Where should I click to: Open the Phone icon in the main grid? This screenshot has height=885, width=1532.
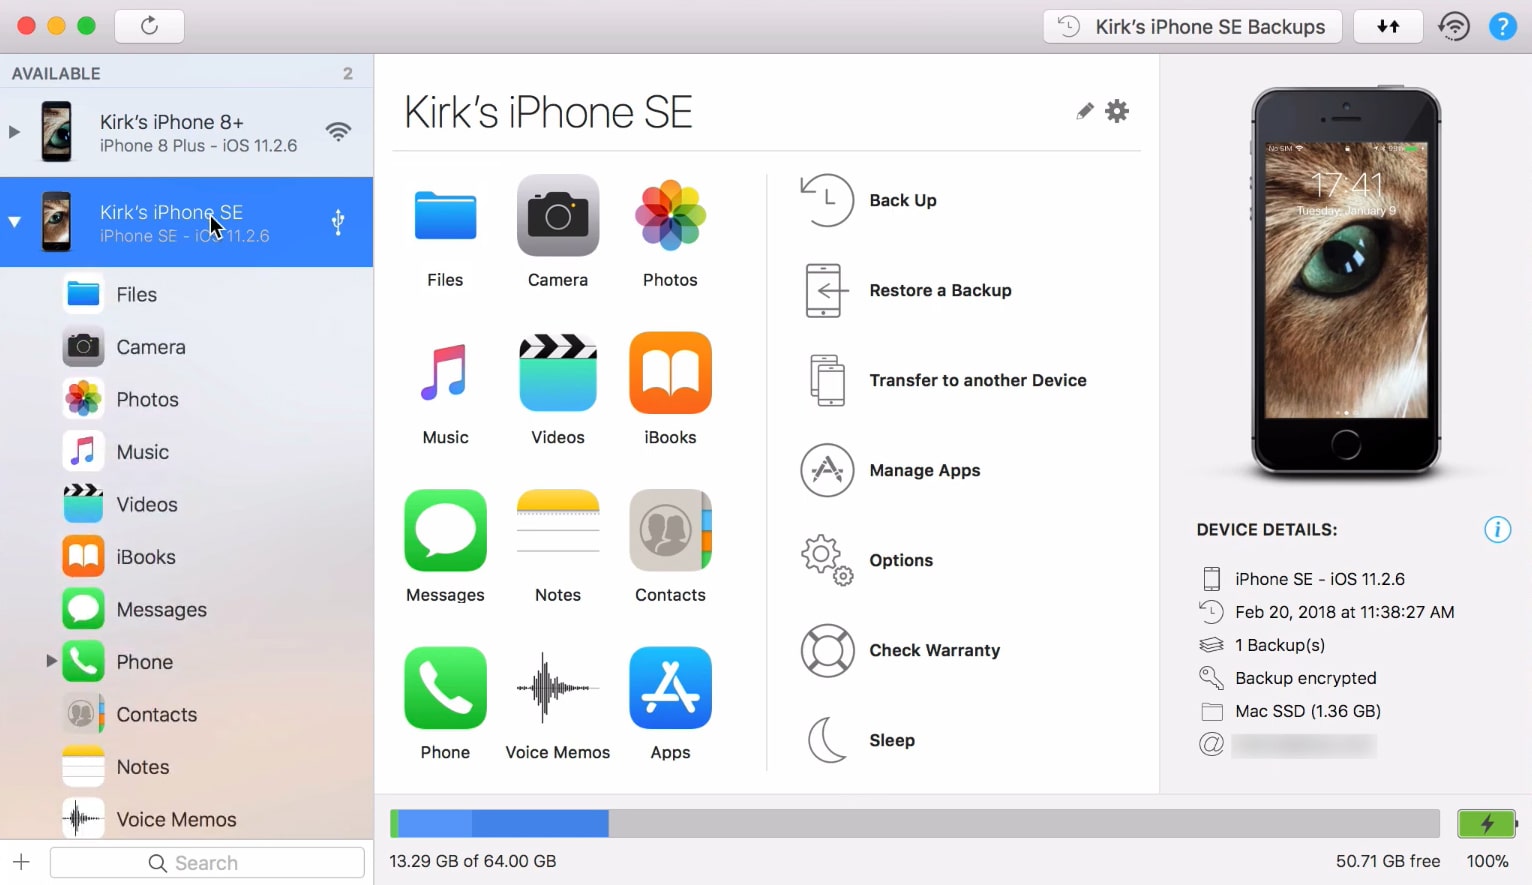click(445, 688)
